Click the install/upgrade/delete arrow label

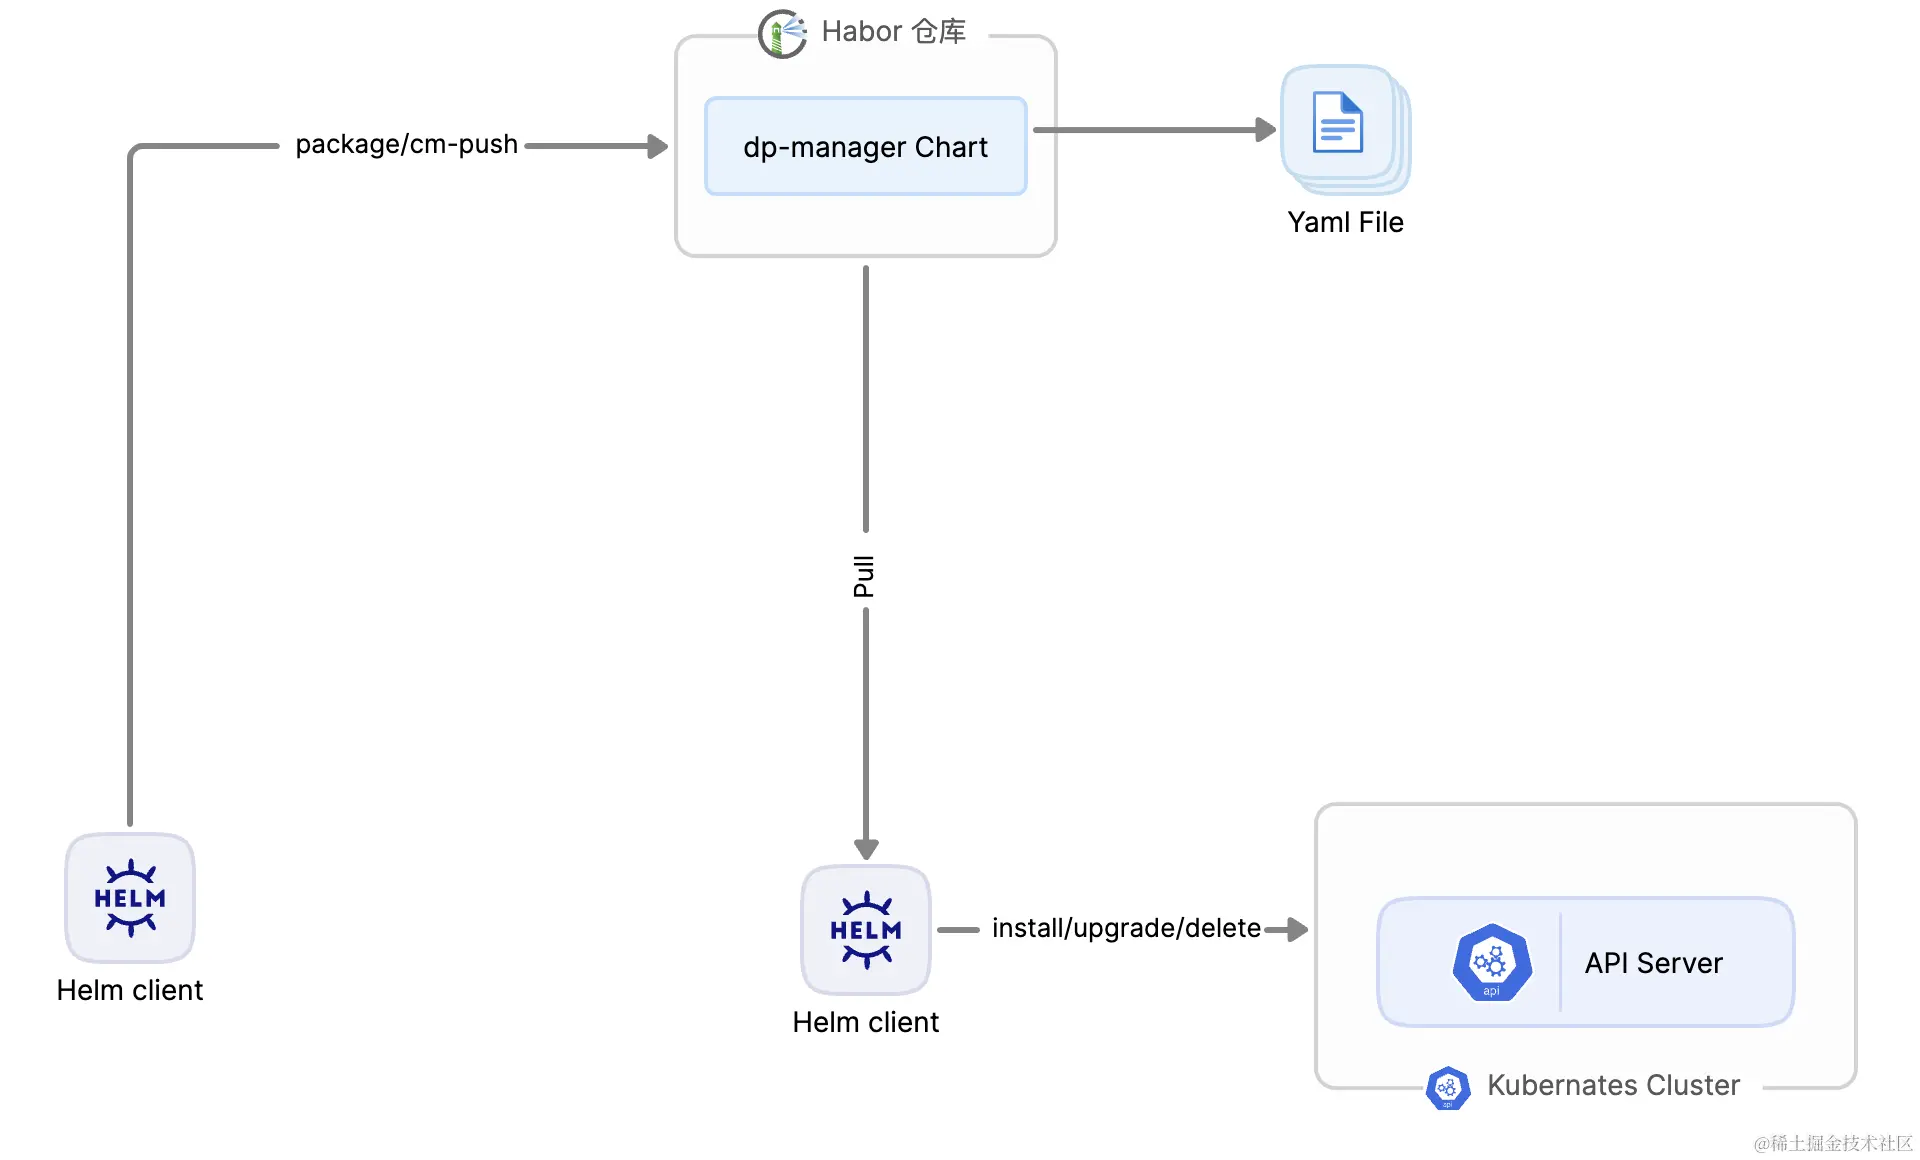pyautogui.click(x=1126, y=929)
